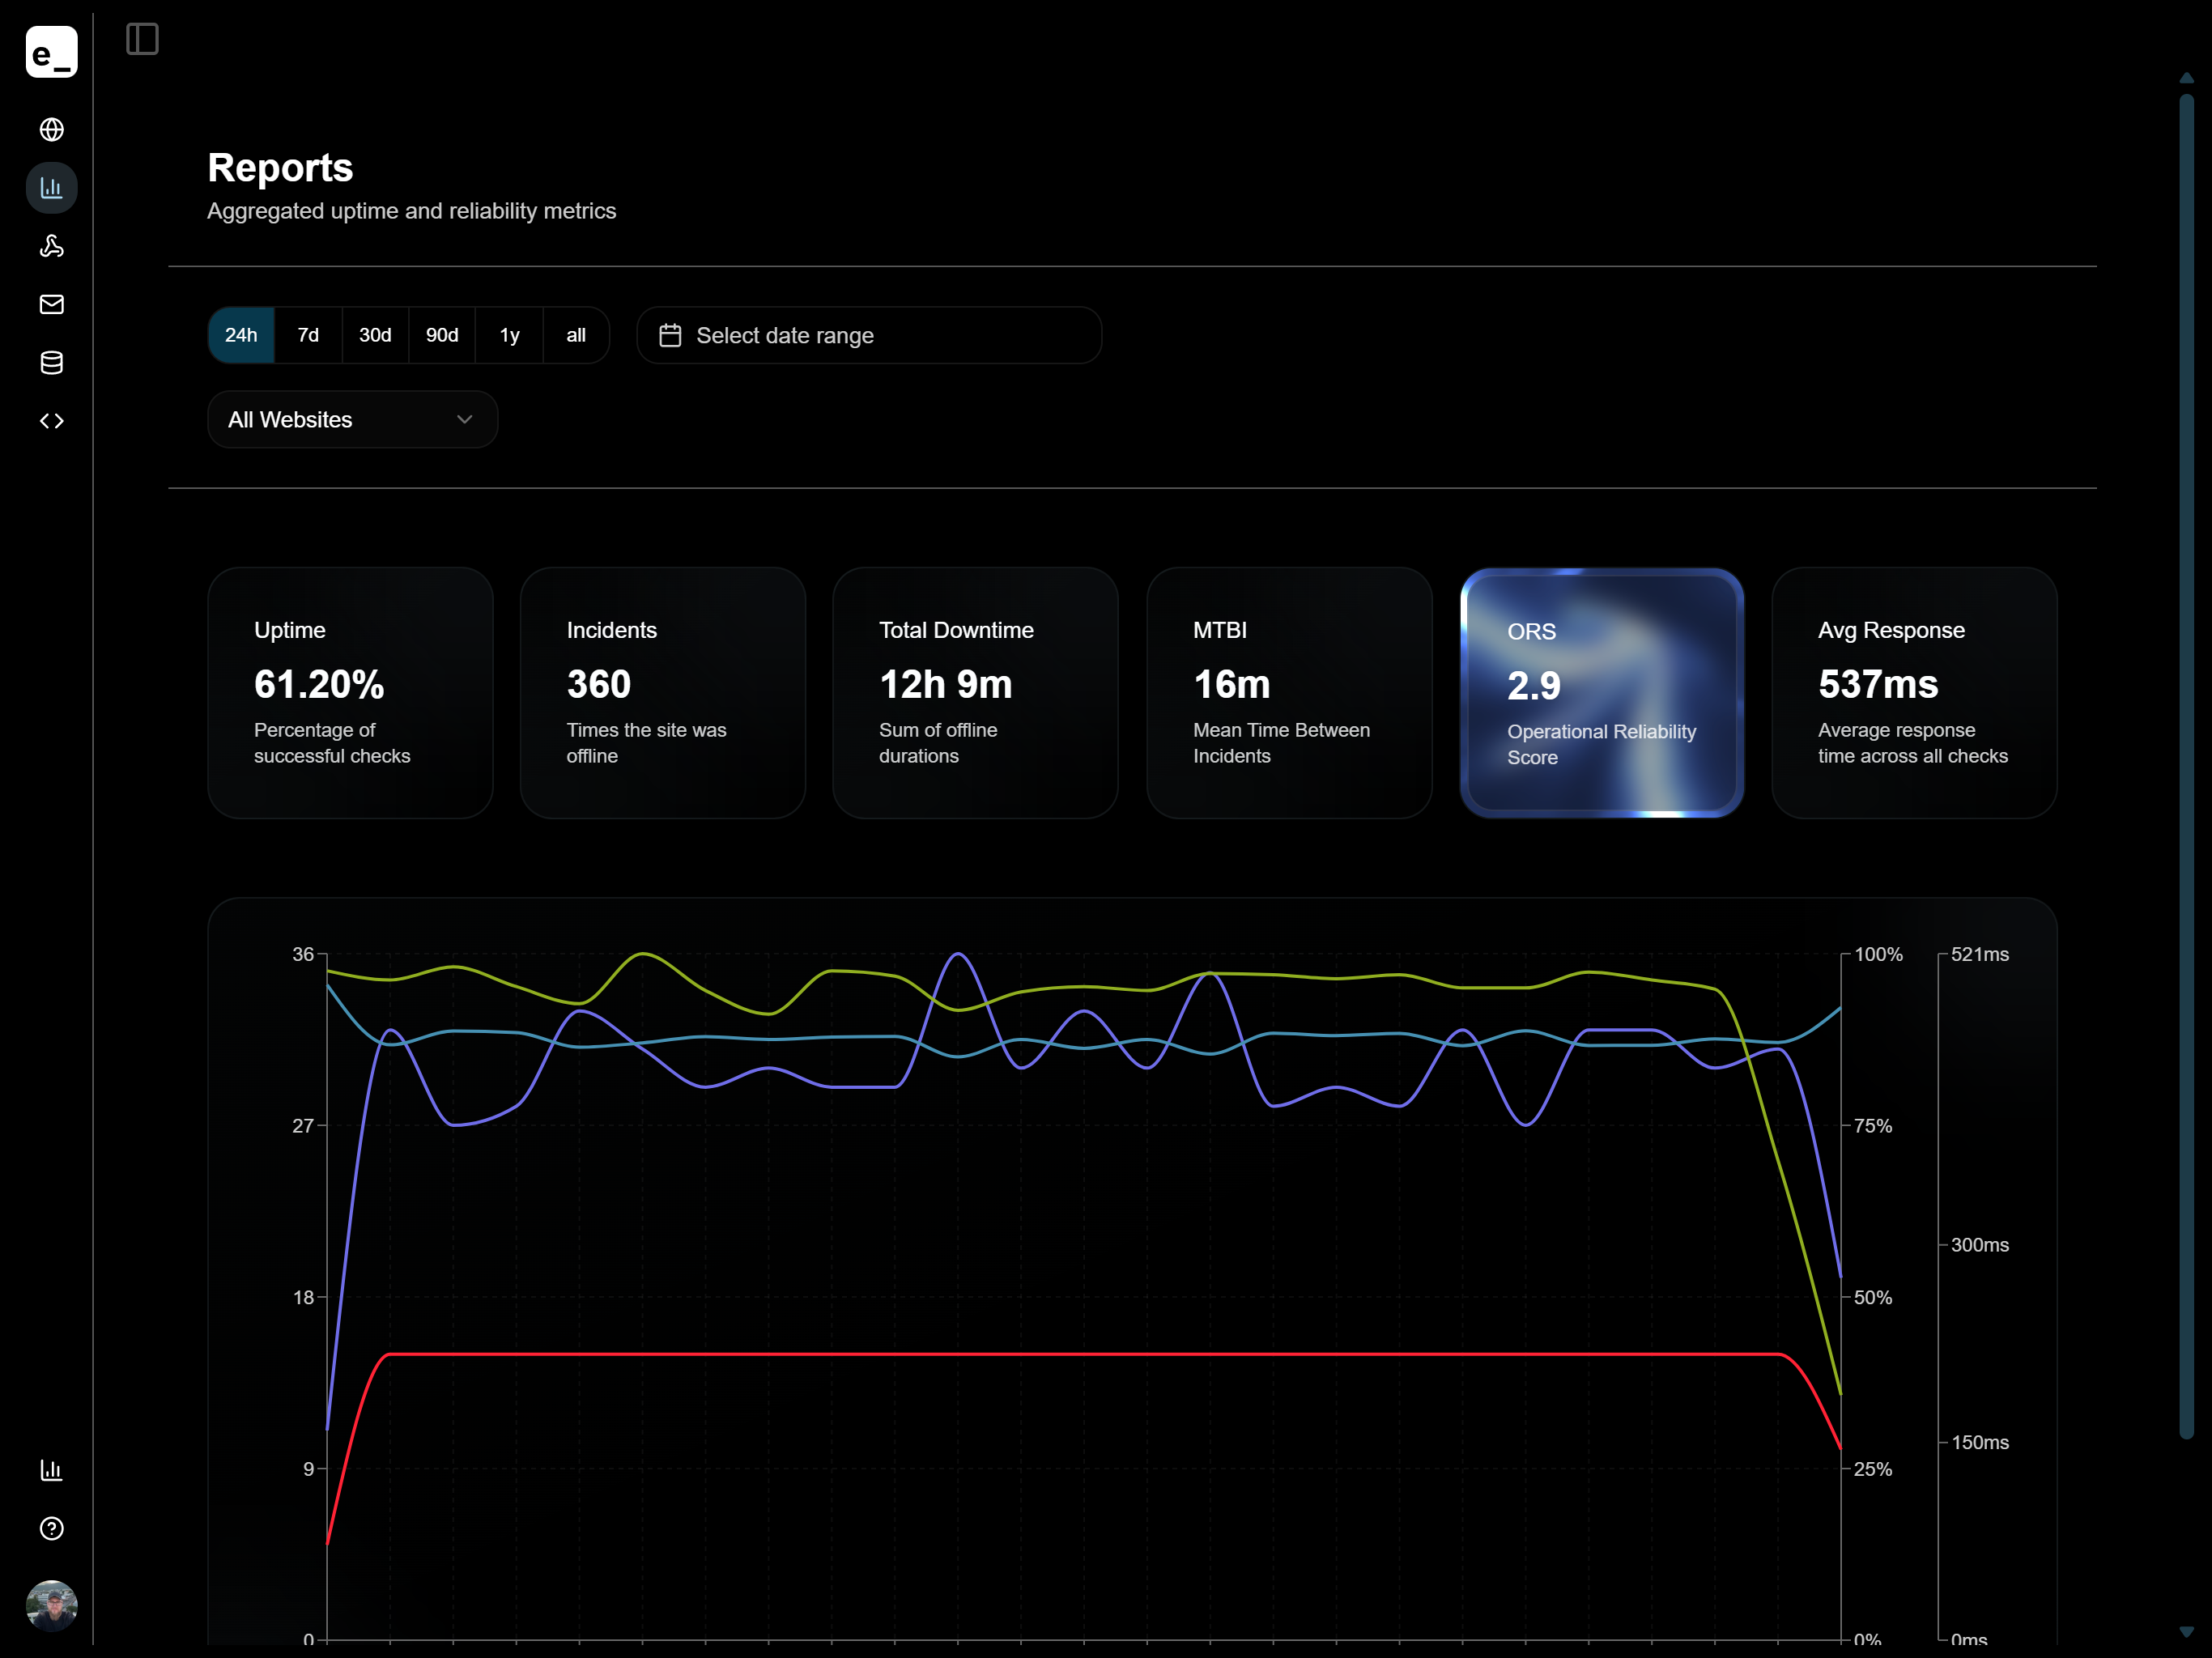Open the database icon in sidebar
This screenshot has width=2212, height=1658.
pyautogui.click(x=51, y=363)
